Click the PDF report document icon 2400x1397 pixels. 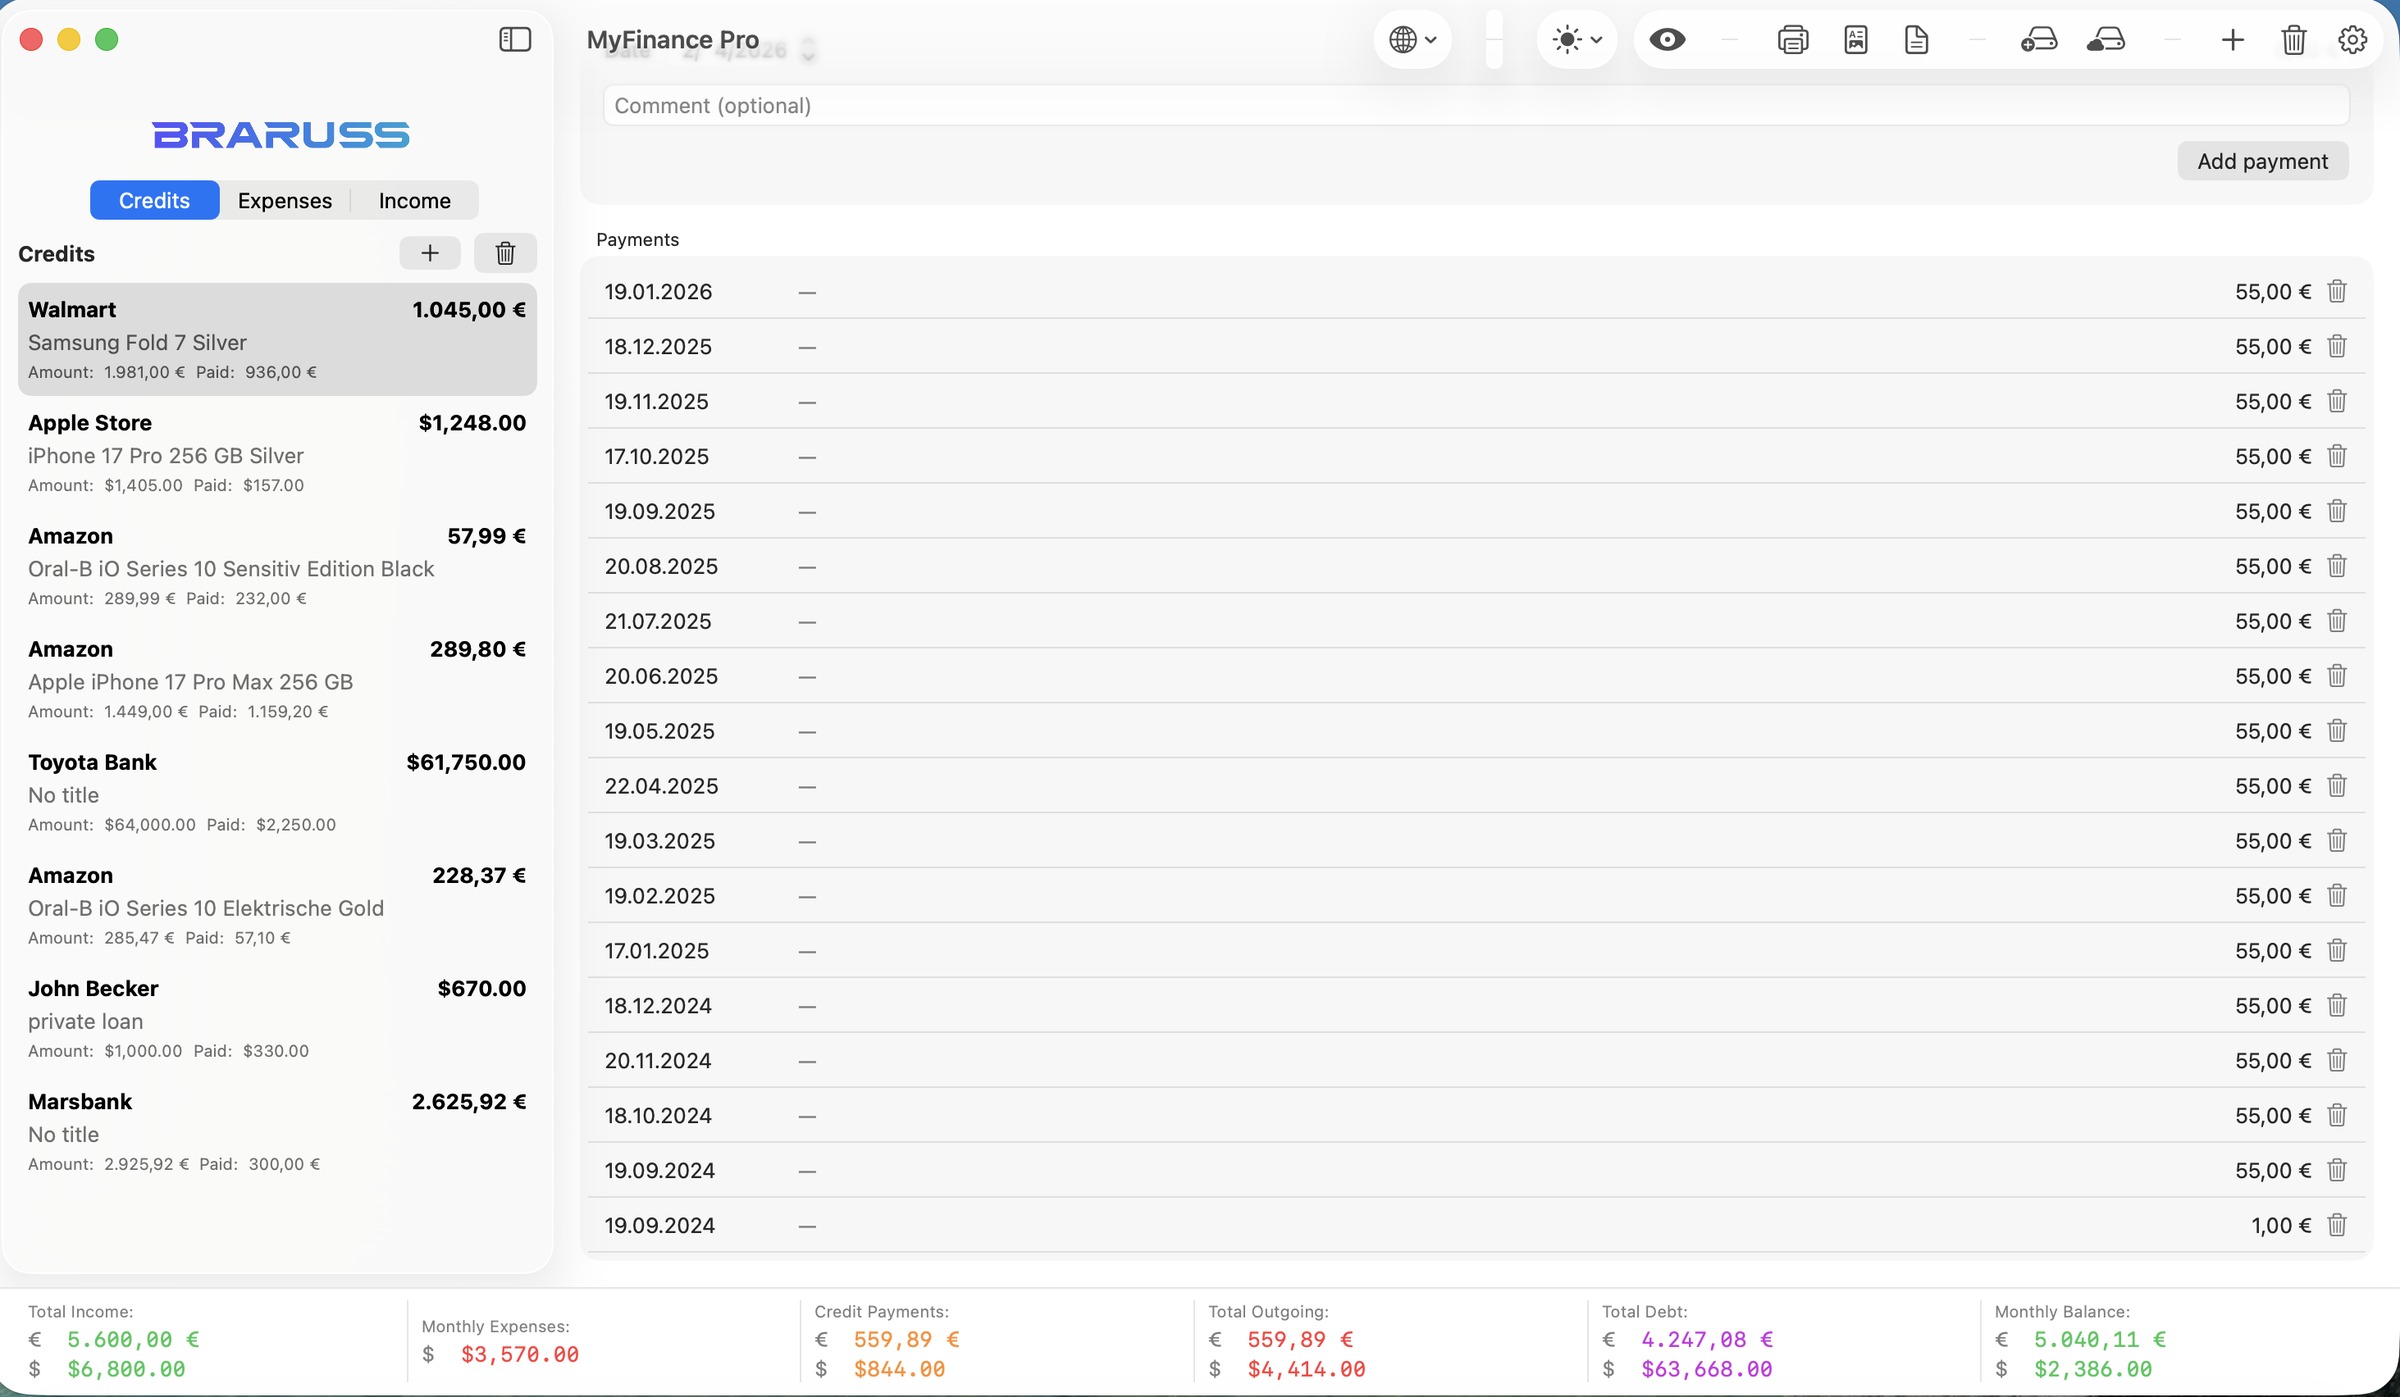1855,40
